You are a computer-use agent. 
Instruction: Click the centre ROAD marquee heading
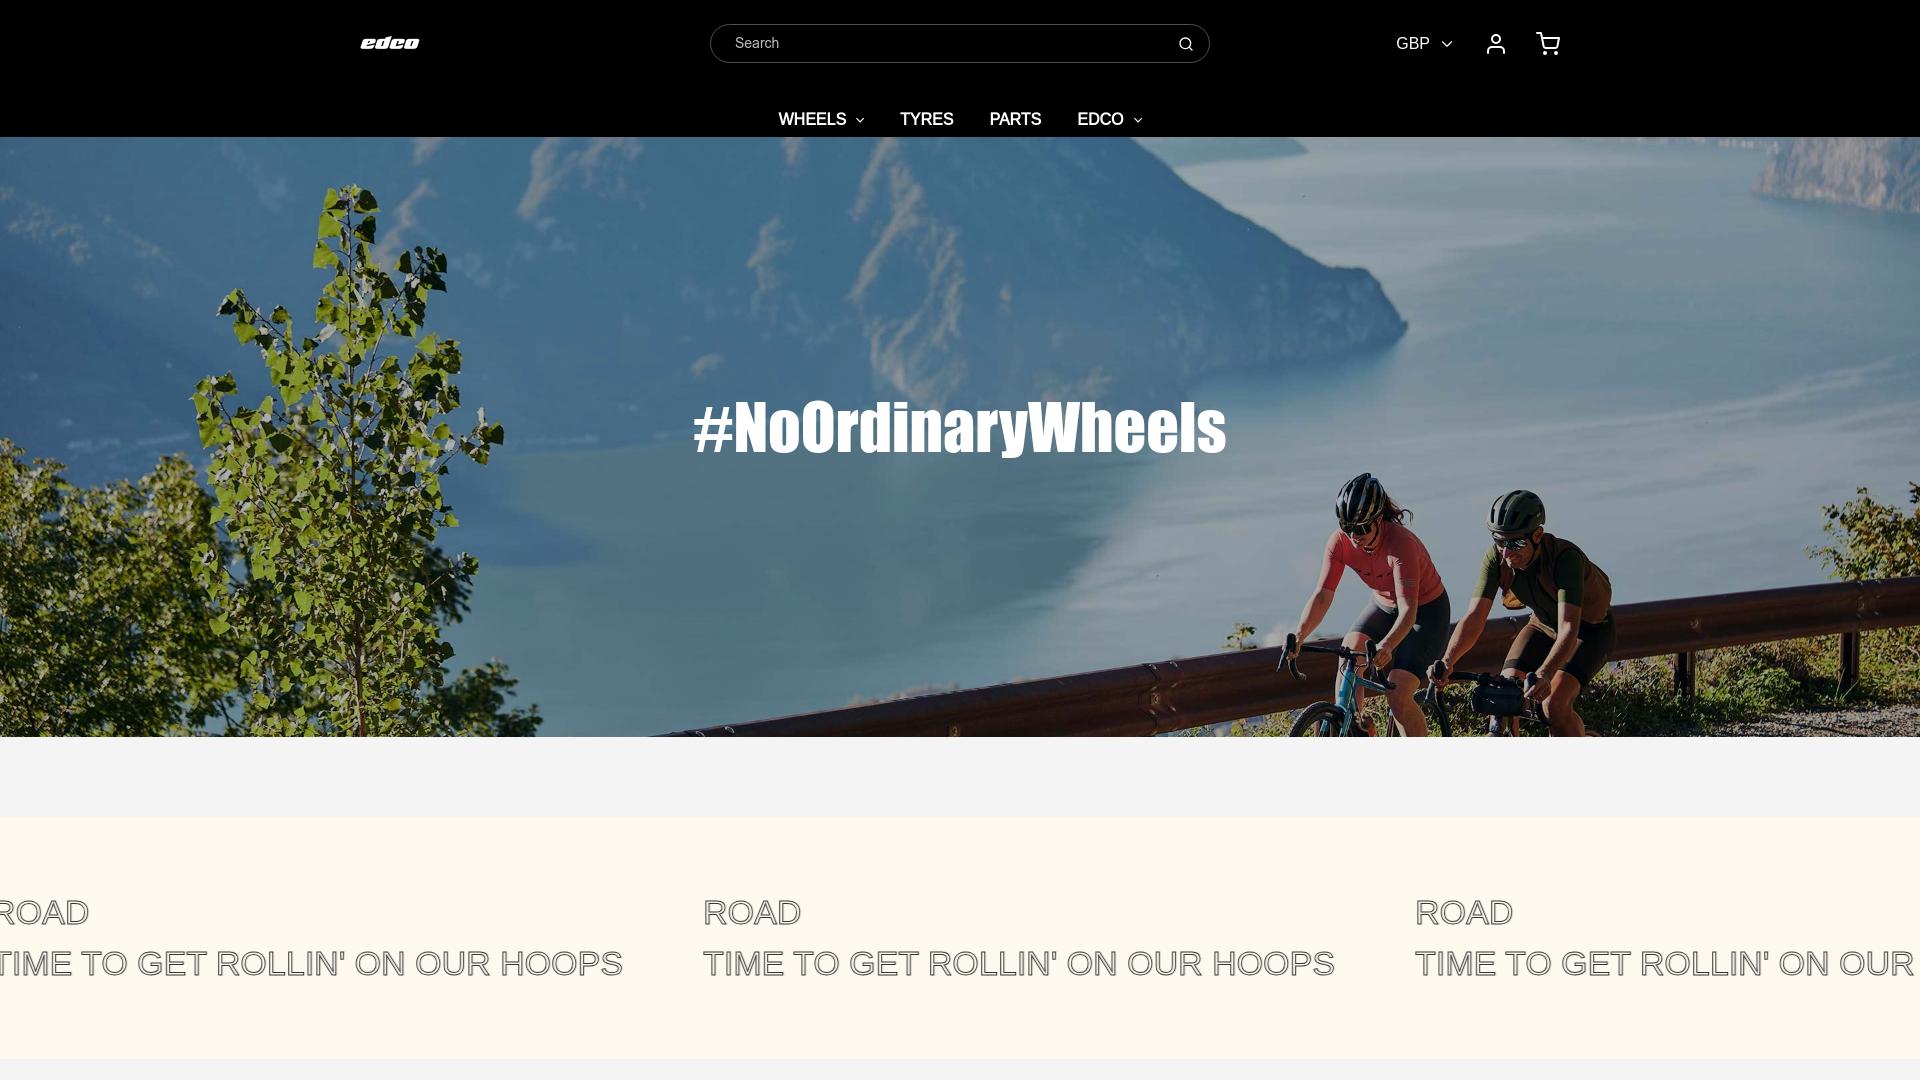click(x=752, y=912)
